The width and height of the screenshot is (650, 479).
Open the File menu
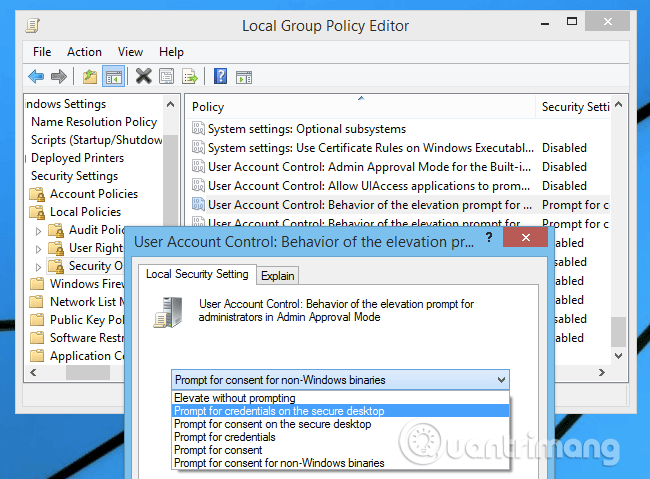click(x=42, y=52)
